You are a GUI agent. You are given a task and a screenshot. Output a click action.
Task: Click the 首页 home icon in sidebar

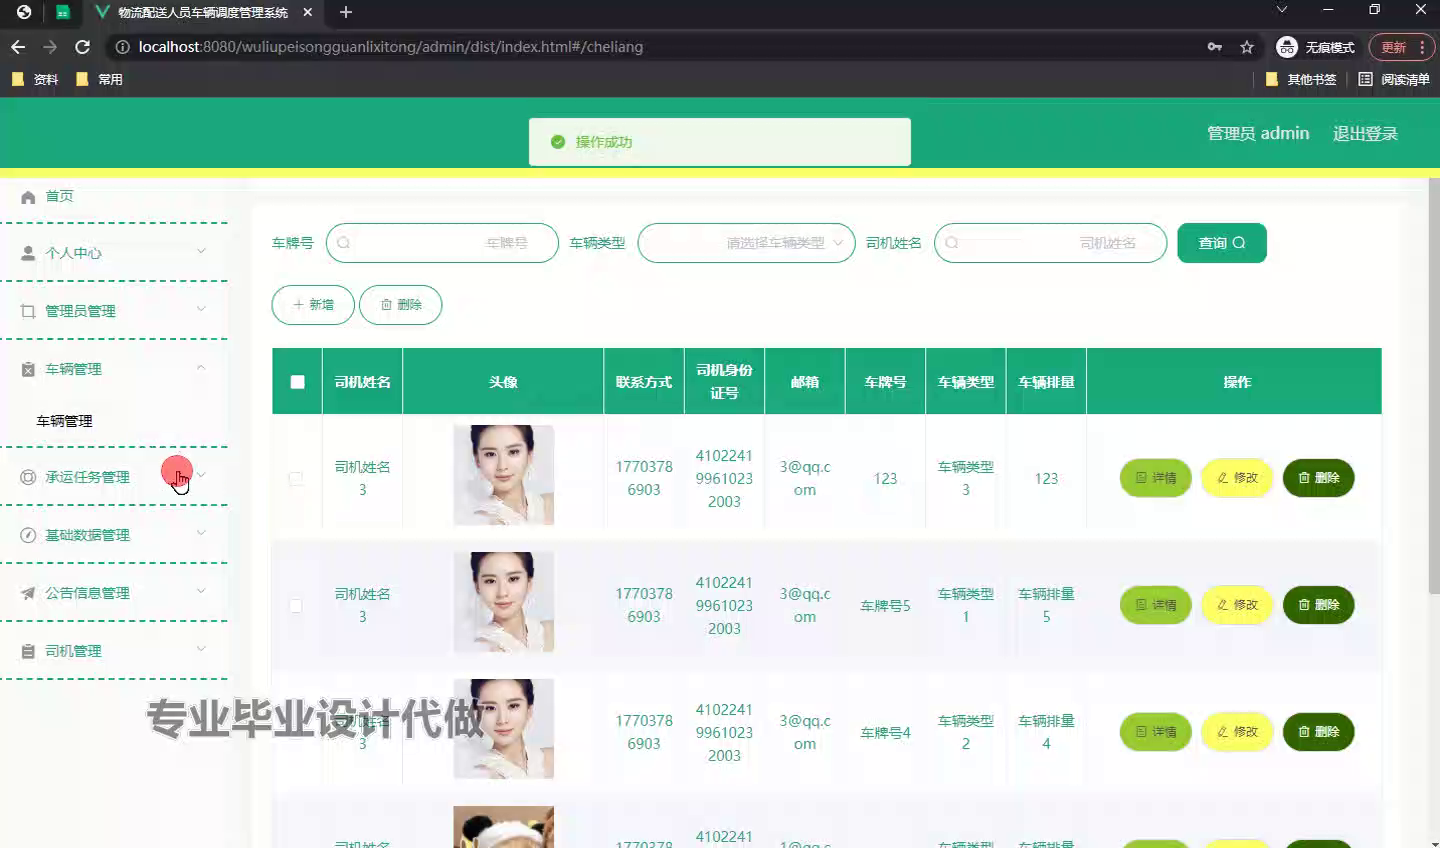pos(28,197)
